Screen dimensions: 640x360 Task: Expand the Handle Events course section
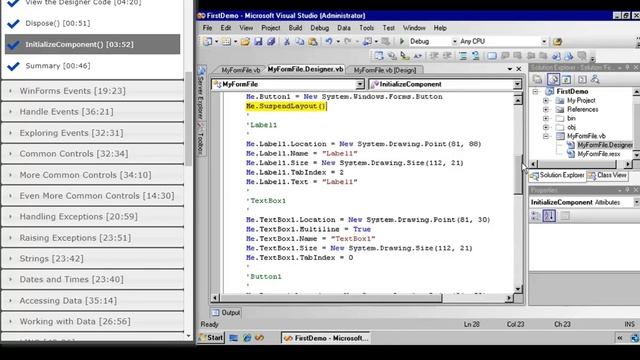click(x=93, y=111)
